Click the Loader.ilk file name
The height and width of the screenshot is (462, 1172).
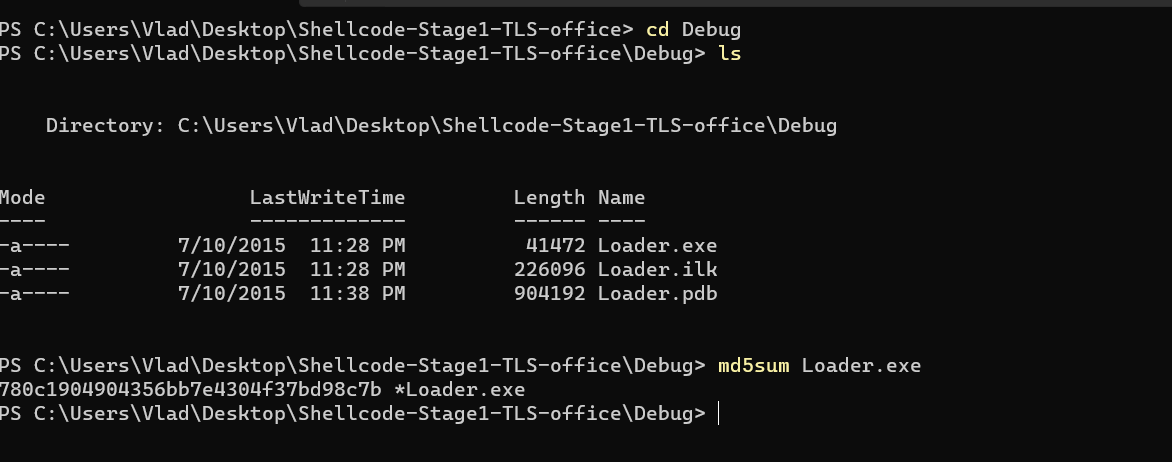(x=657, y=269)
